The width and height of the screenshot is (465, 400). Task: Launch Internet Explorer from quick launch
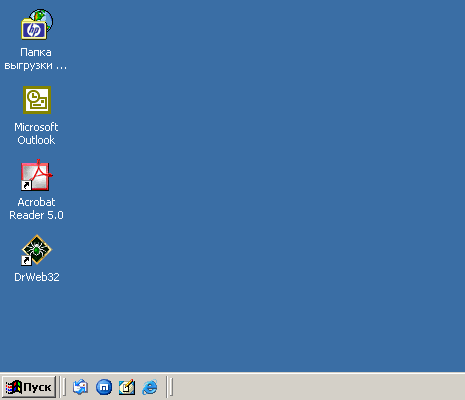pyautogui.click(x=150, y=387)
